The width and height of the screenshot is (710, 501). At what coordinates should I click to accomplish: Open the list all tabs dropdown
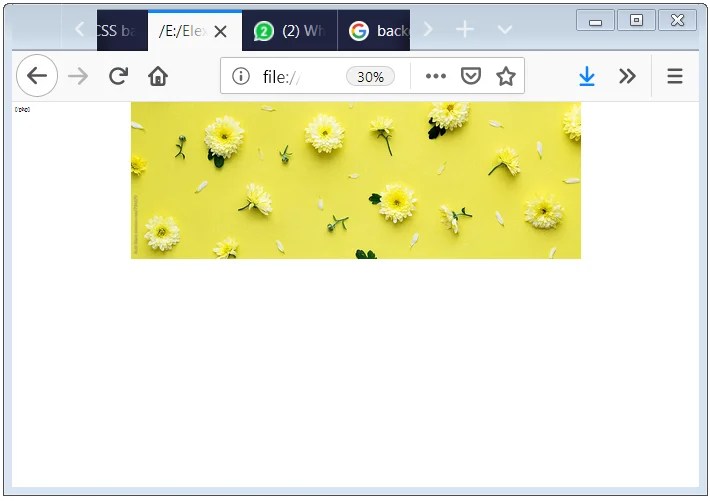(x=504, y=30)
